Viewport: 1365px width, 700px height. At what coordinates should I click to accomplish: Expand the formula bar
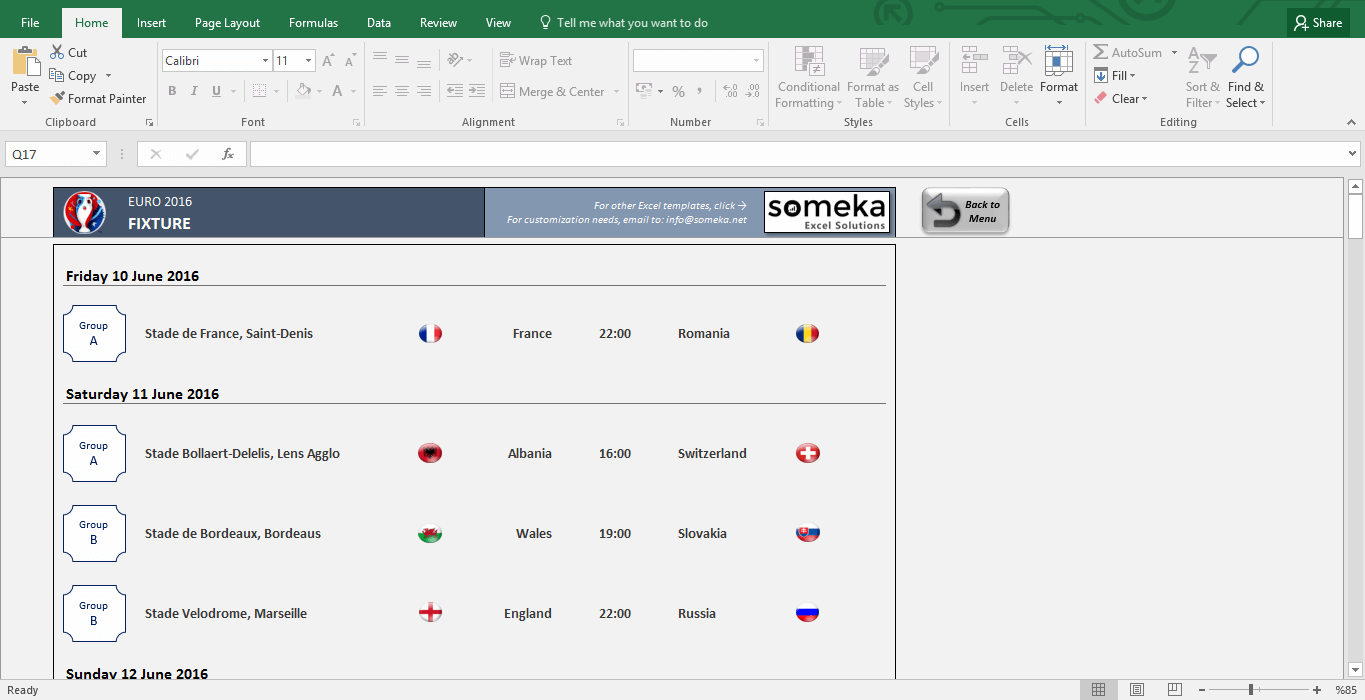tap(1353, 154)
